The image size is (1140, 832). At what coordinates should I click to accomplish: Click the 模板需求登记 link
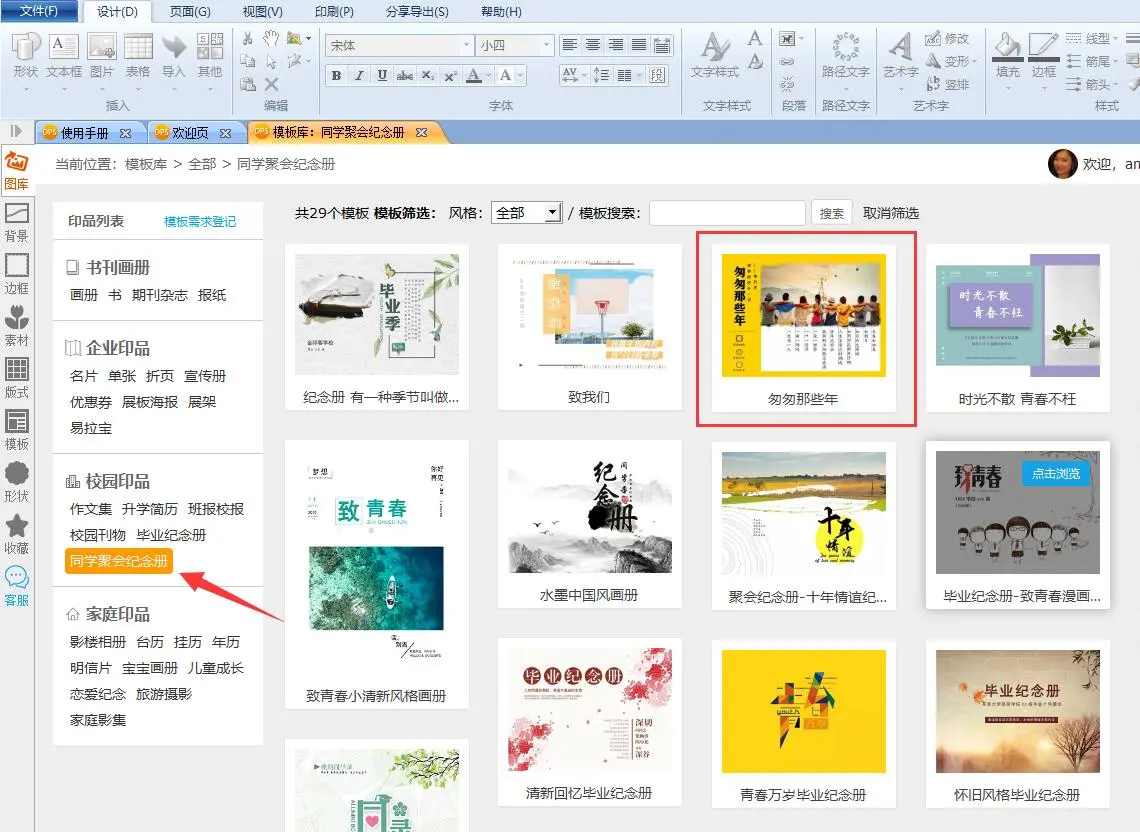[x=200, y=221]
